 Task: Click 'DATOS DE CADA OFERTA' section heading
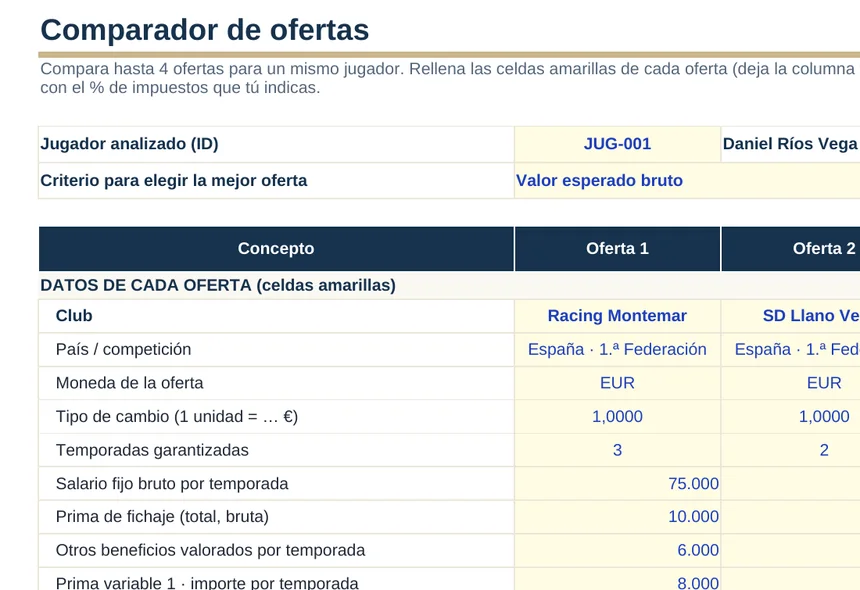coord(218,285)
